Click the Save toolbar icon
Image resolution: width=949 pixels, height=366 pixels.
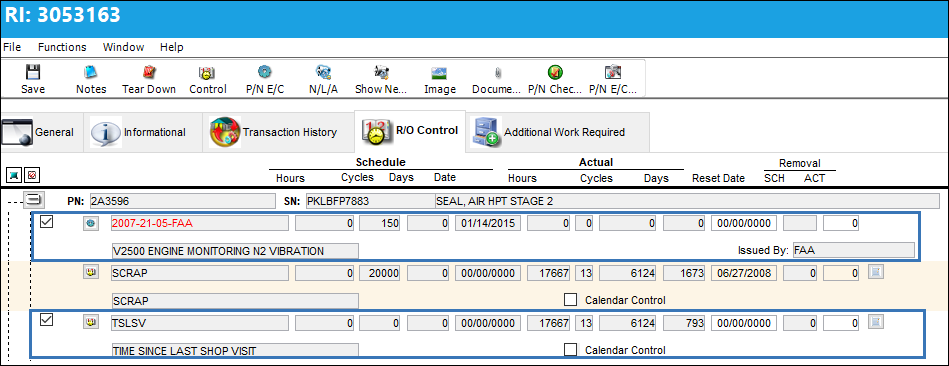(x=33, y=73)
